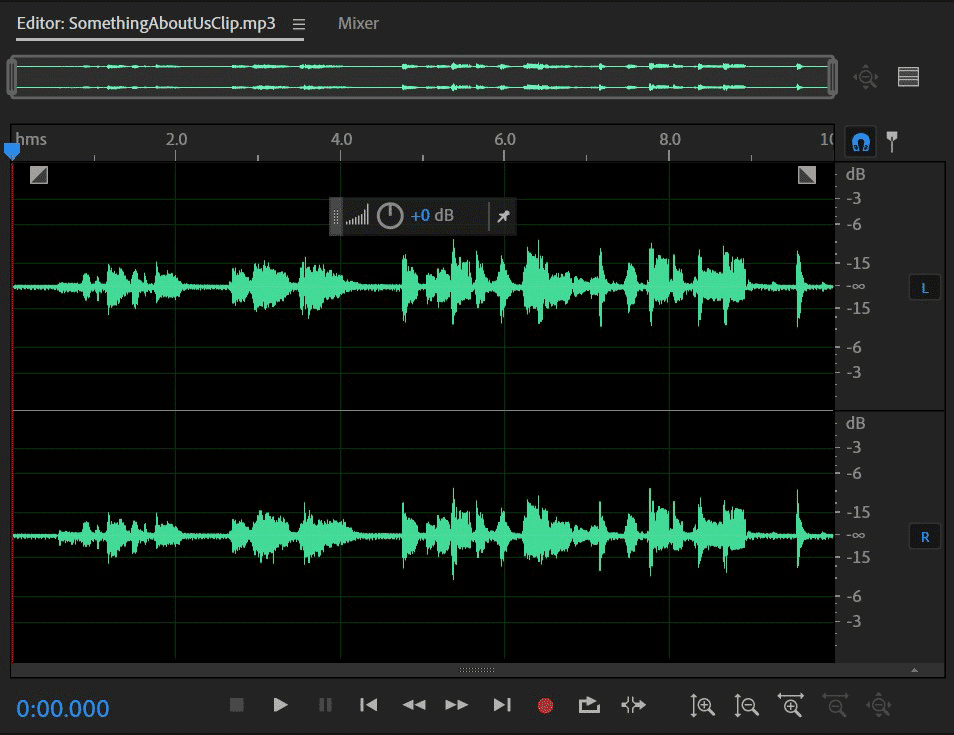
Task: Click the hms time format label
Action: click(31, 139)
